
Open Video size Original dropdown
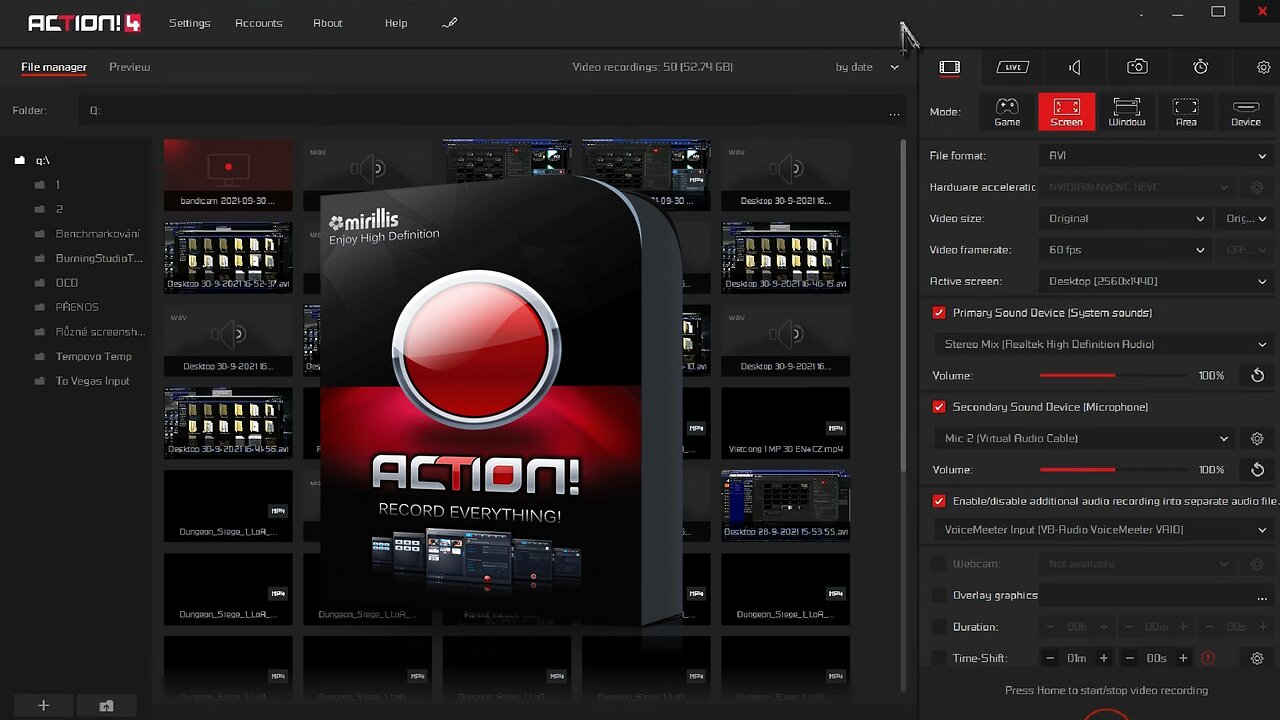click(1125, 218)
